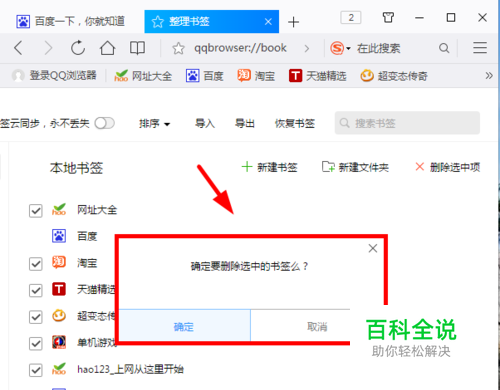Click Baidu paw icon in bookmark list
The height and width of the screenshot is (390, 500).
coord(59,236)
